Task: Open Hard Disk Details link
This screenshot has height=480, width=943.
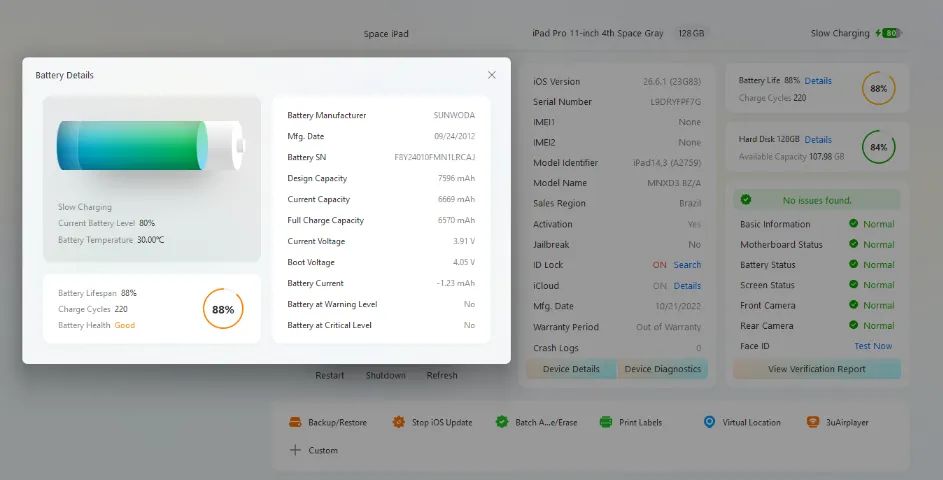Action: 818,140
